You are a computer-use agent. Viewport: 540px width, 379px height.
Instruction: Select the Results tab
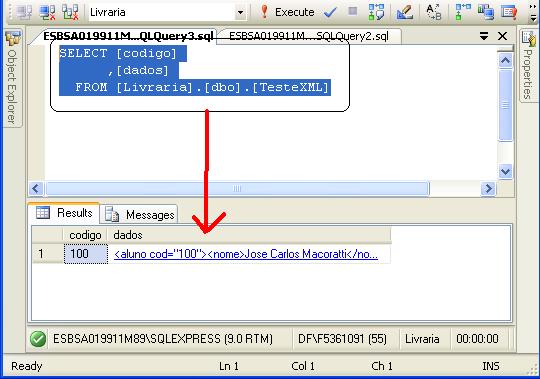point(64,213)
